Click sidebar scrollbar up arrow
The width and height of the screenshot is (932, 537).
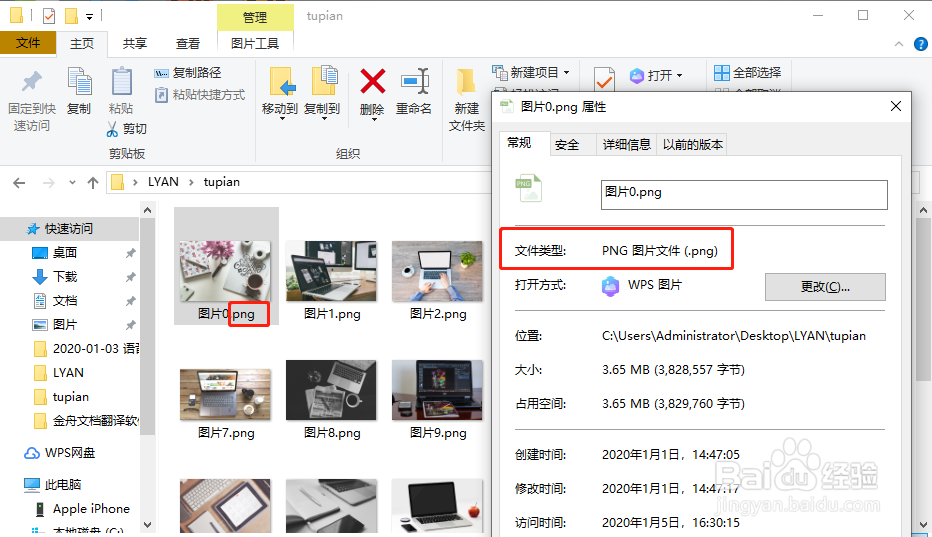click(147, 210)
